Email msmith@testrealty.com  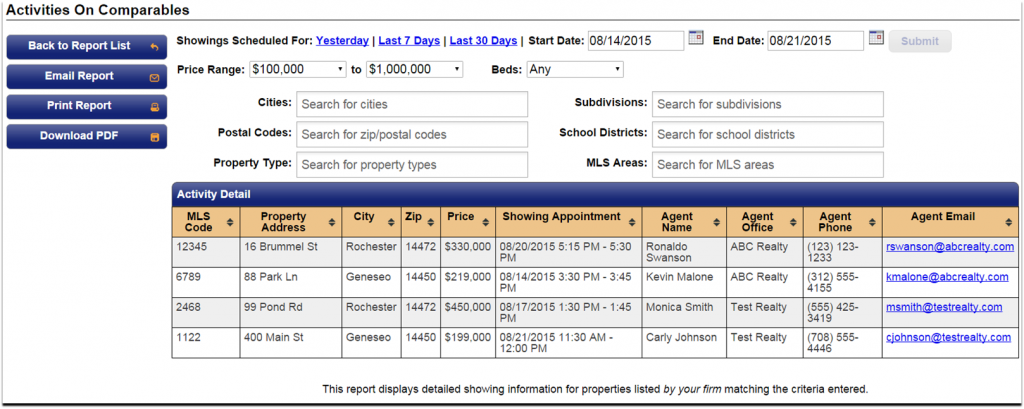(x=944, y=307)
